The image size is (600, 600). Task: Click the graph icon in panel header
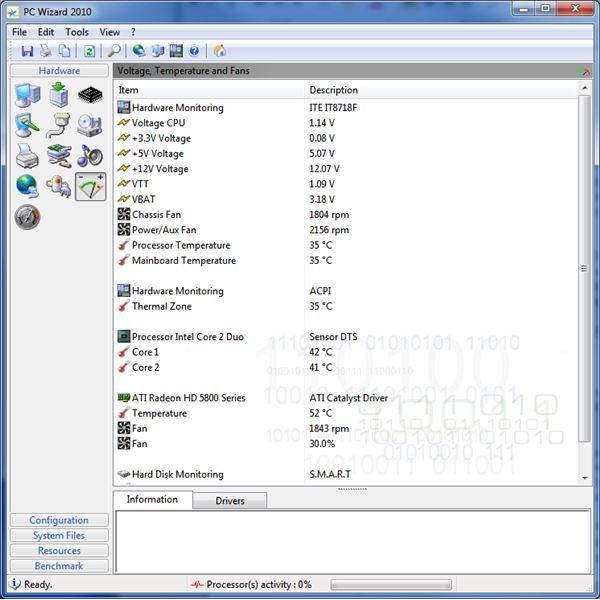click(583, 71)
